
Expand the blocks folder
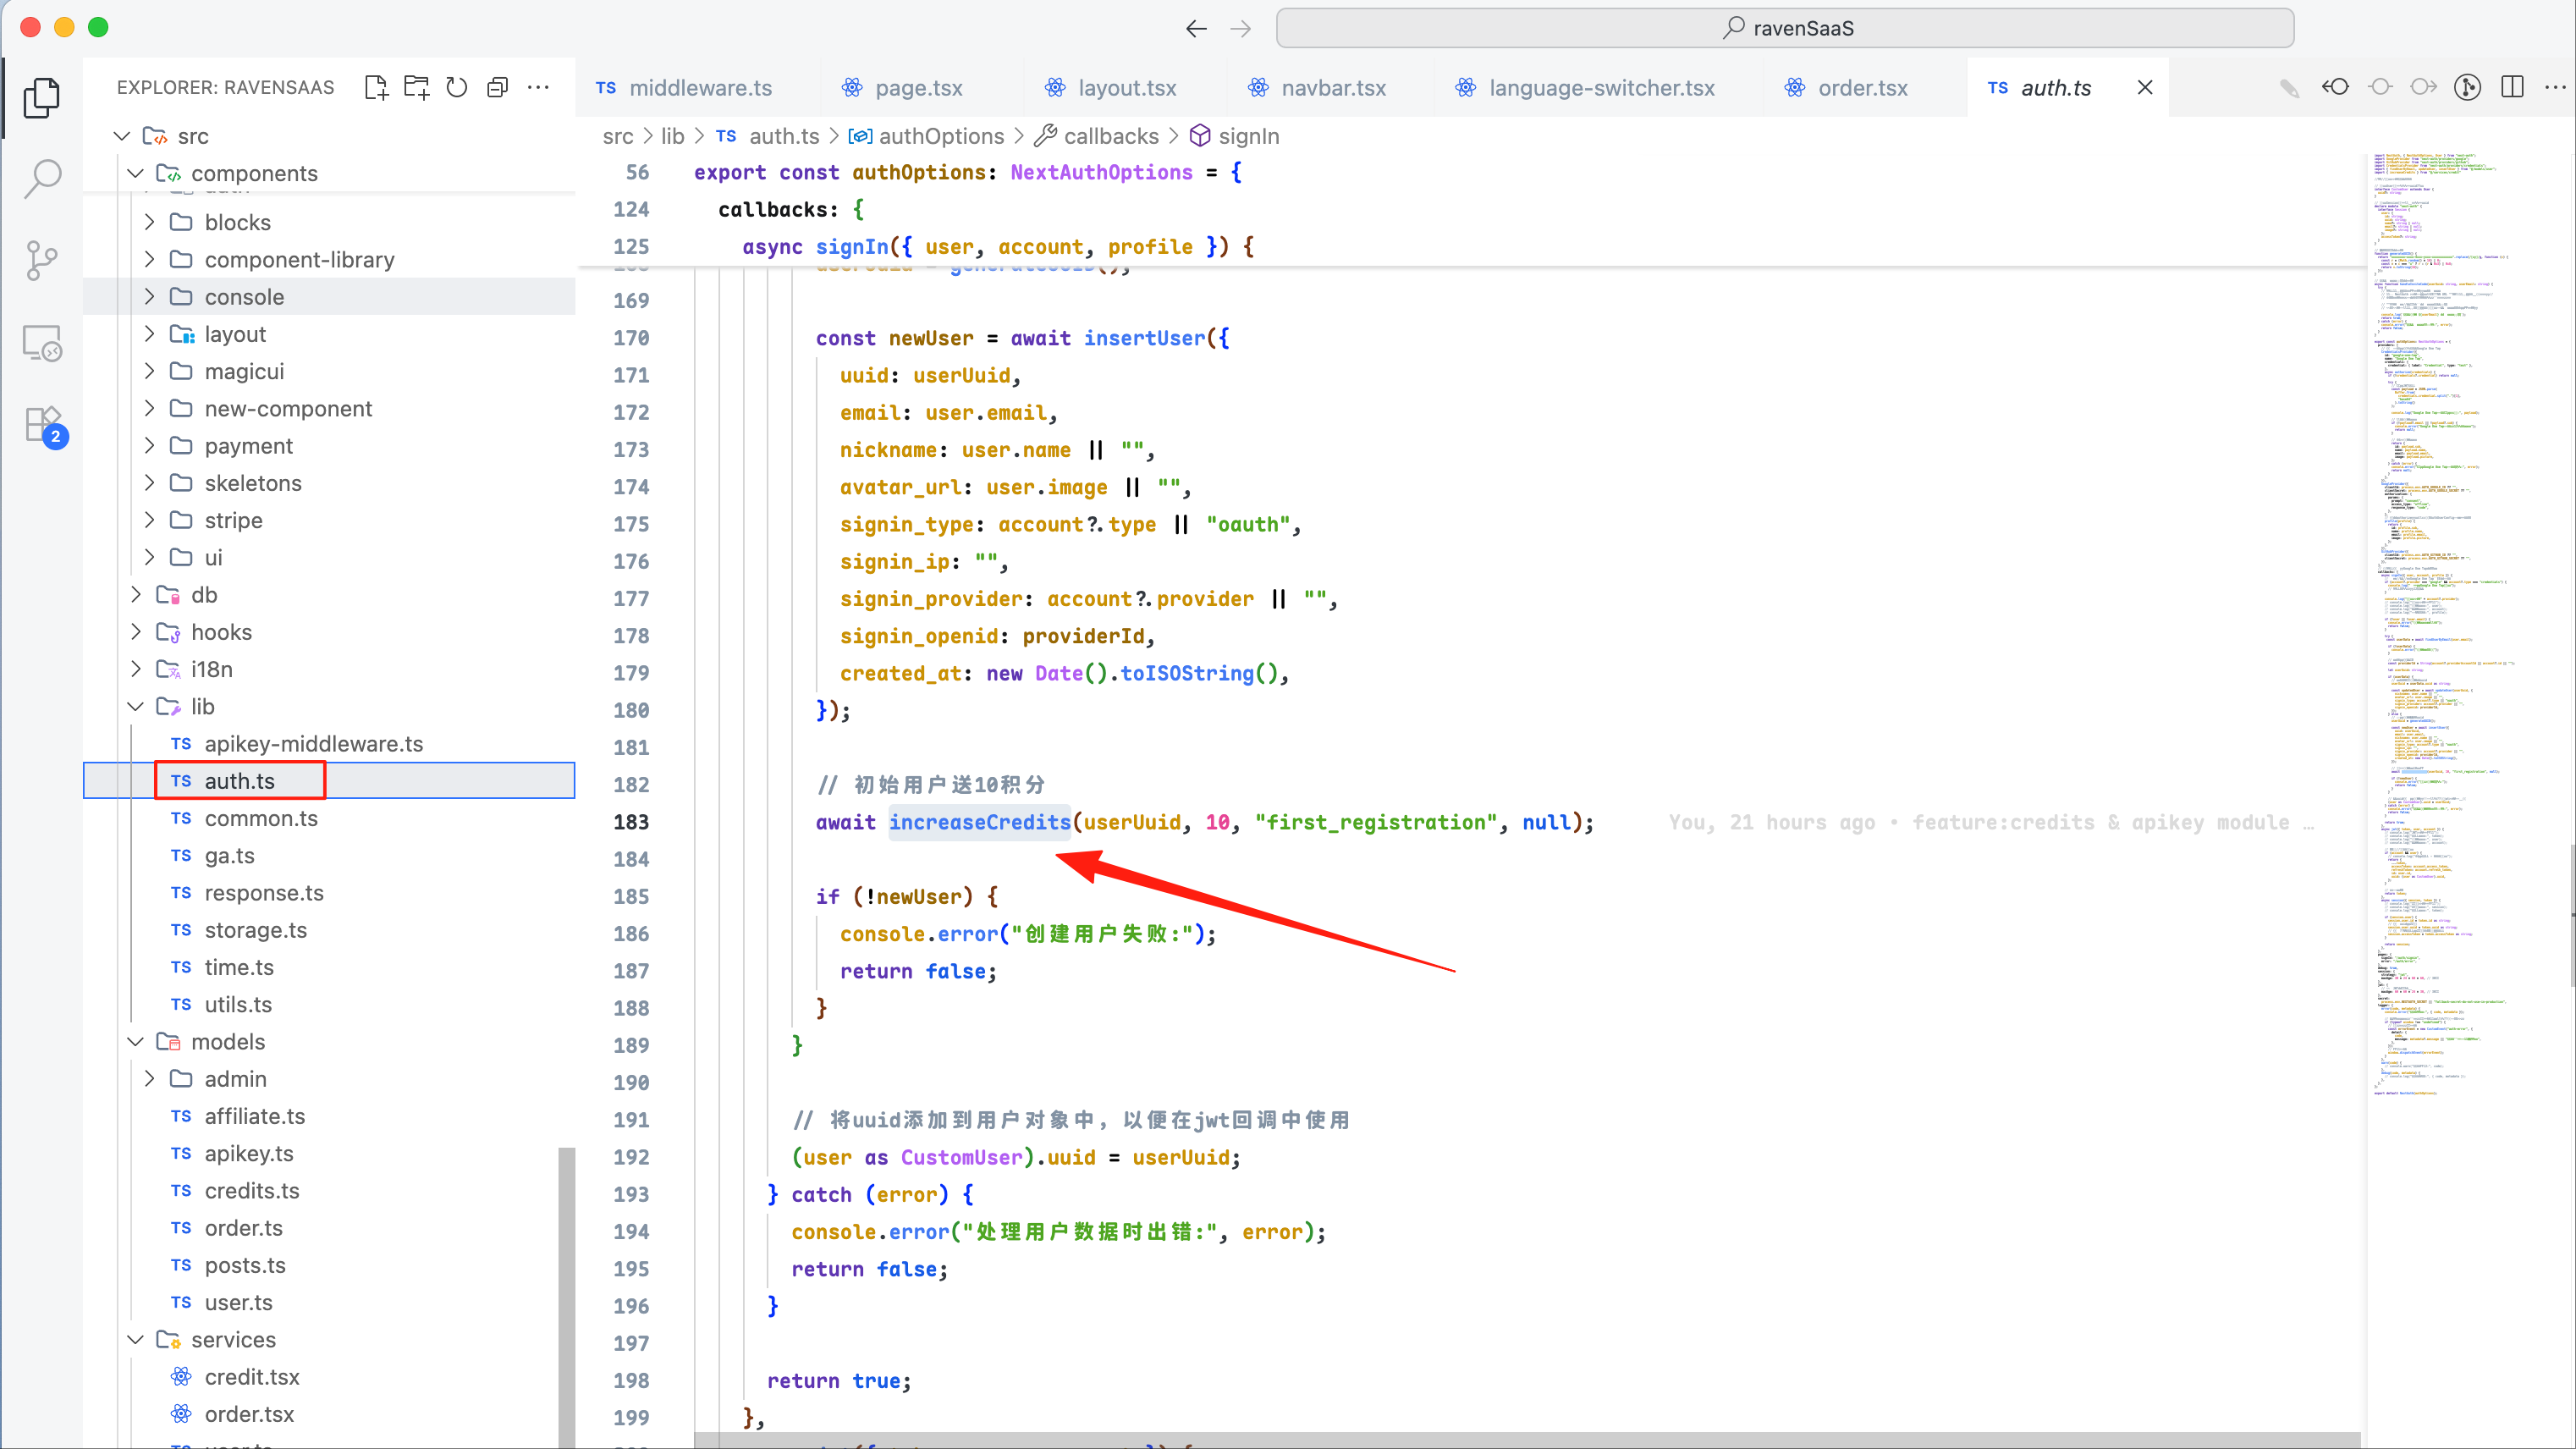click(149, 222)
